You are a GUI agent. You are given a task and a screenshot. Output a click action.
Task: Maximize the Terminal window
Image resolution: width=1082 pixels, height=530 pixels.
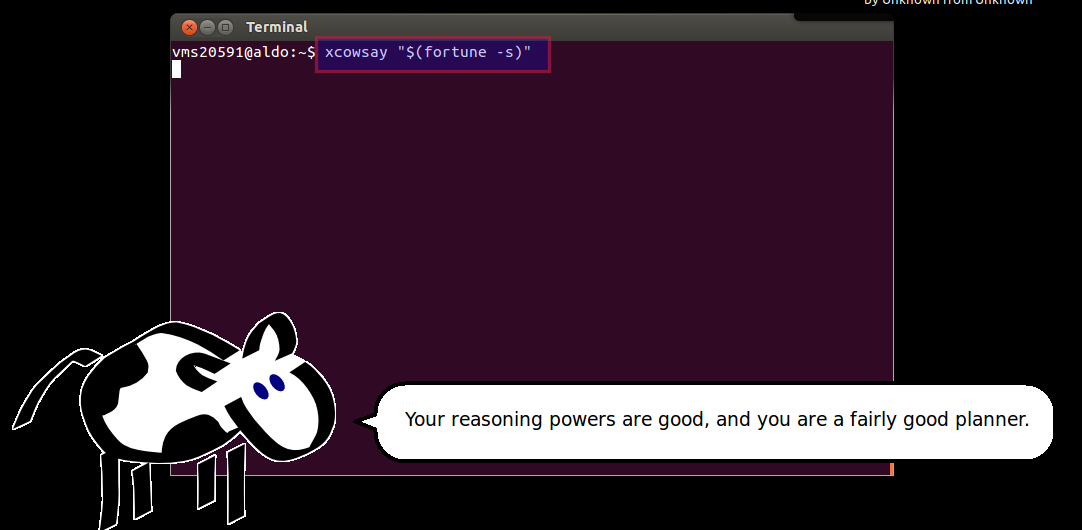click(x=225, y=27)
